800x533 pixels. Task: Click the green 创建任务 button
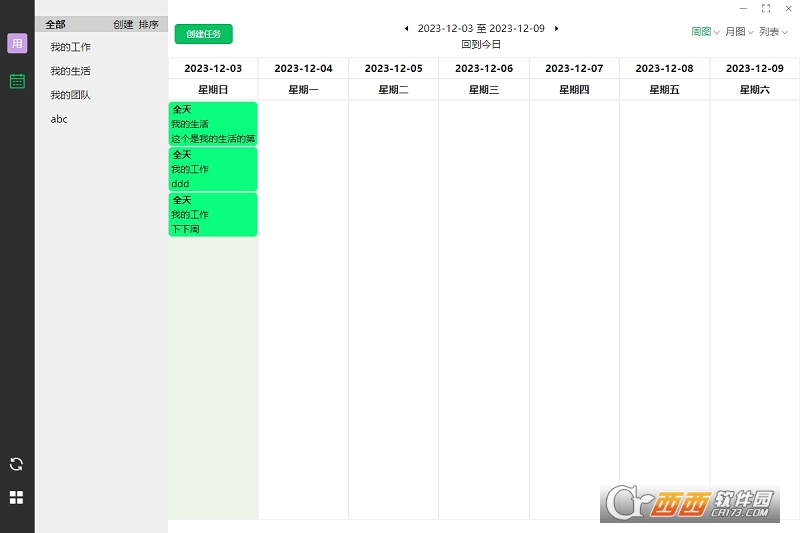pyautogui.click(x=204, y=34)
